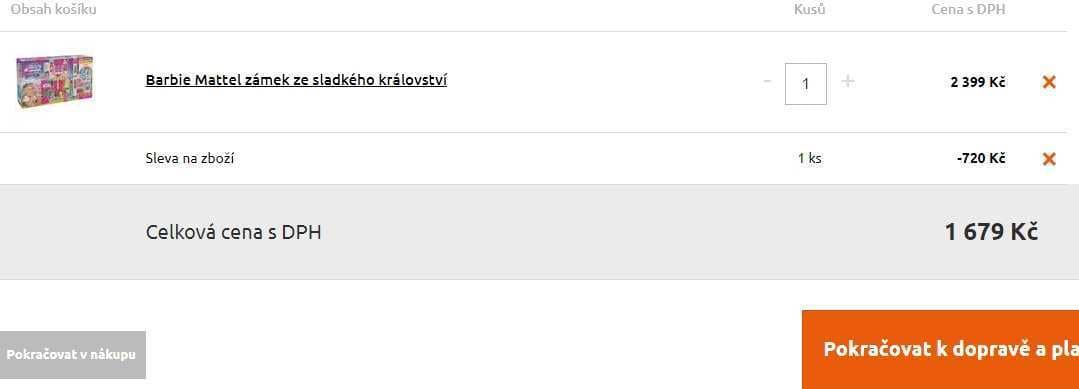The height and width of the screenshot is (389, 1079).
Task: Click the Sleva na zboží label
Action: 190,159
